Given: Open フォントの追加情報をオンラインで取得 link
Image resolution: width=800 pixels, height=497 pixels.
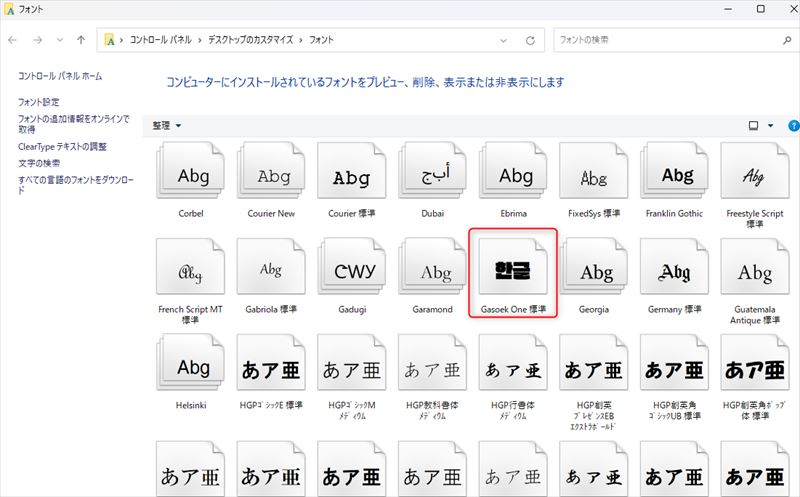Looking at the screenshot, I should click(74, 124).
